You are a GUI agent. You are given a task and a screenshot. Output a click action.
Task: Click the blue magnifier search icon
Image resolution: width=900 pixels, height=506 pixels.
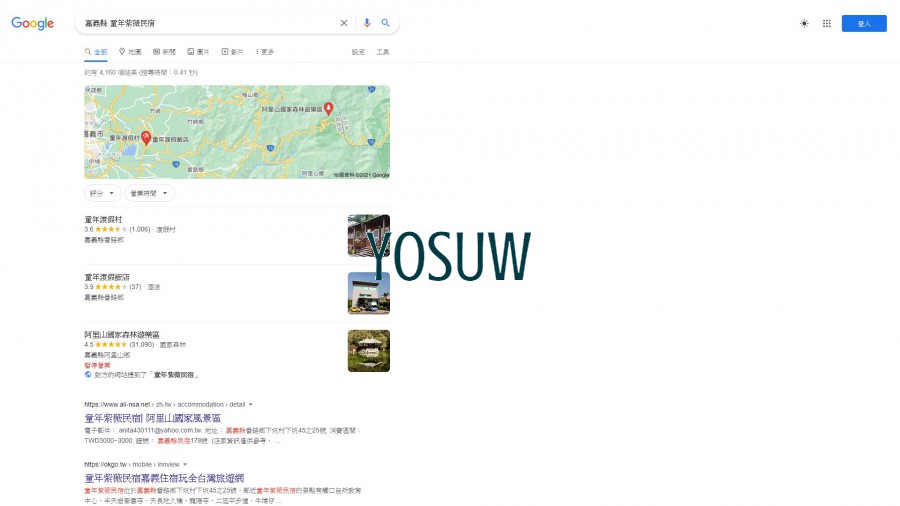[x=386, y=23]
